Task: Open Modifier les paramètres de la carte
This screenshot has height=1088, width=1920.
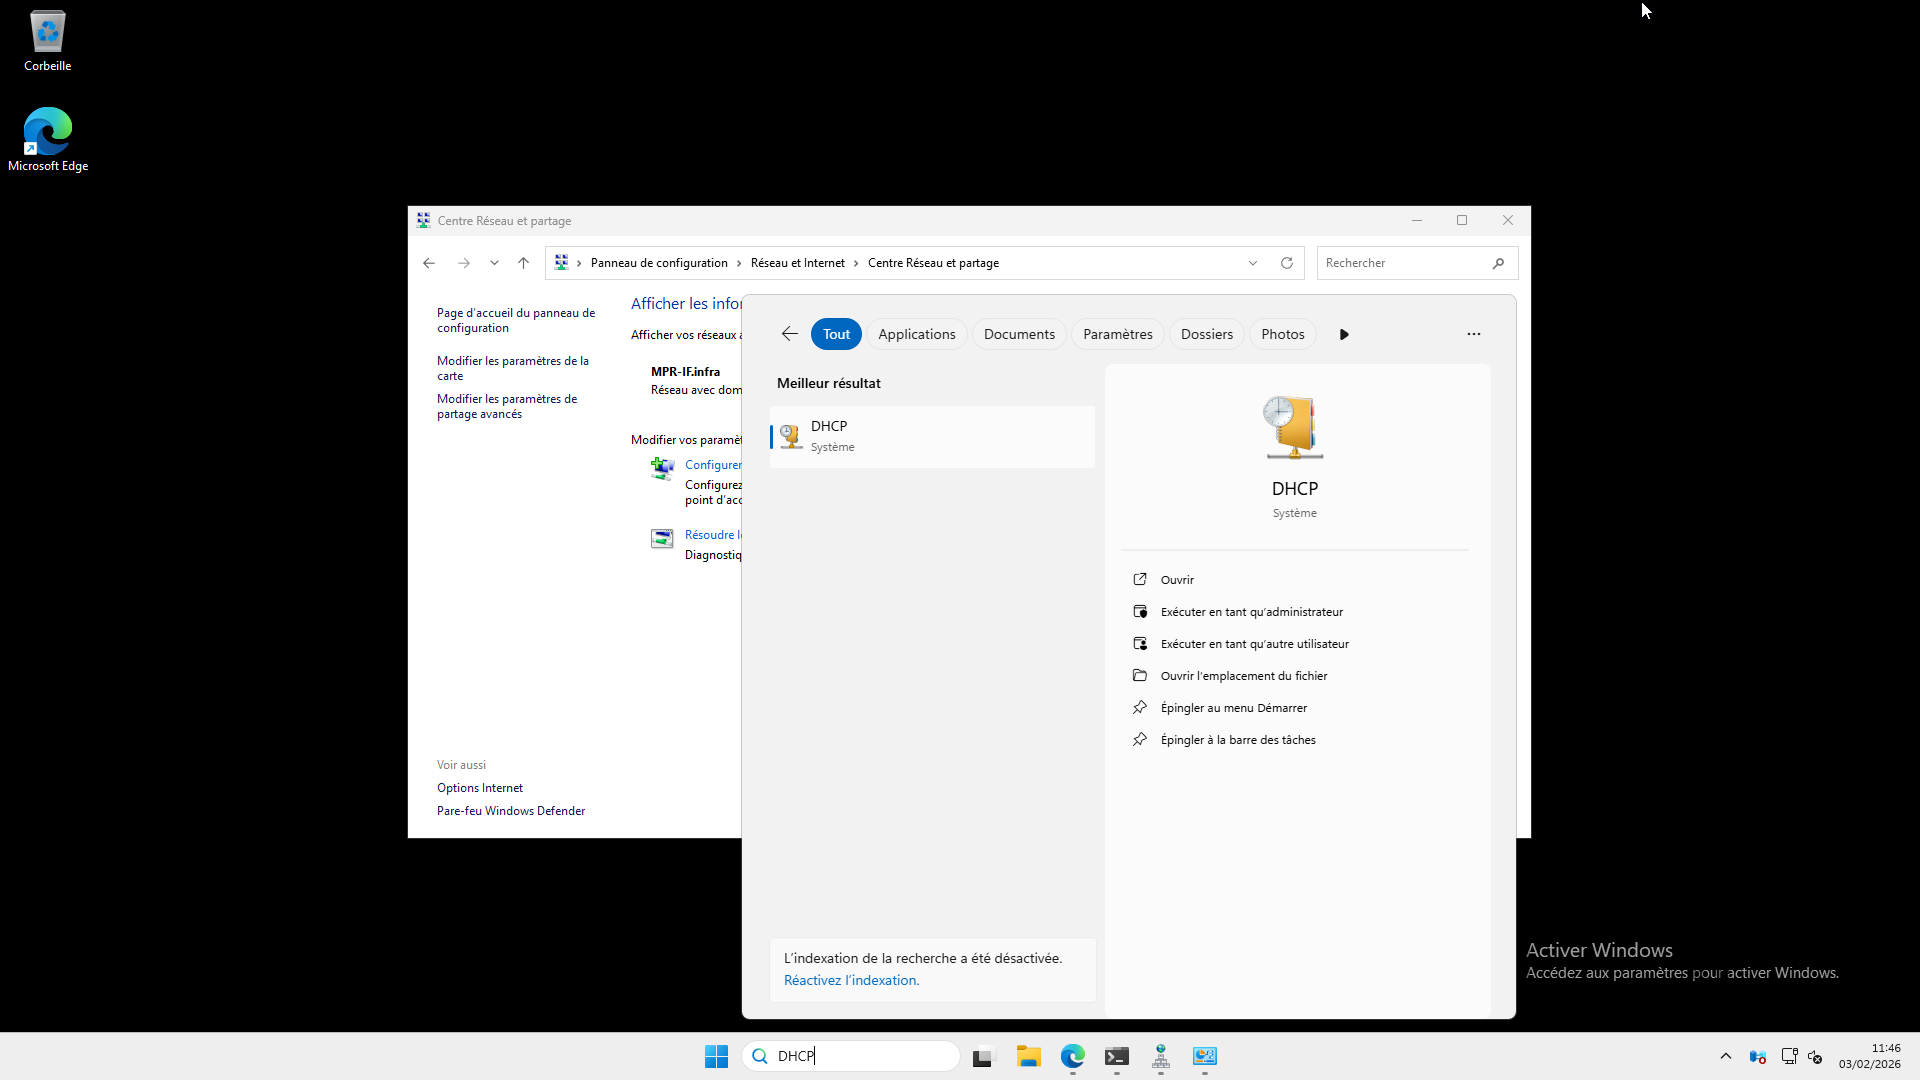Action: point(512,368)
